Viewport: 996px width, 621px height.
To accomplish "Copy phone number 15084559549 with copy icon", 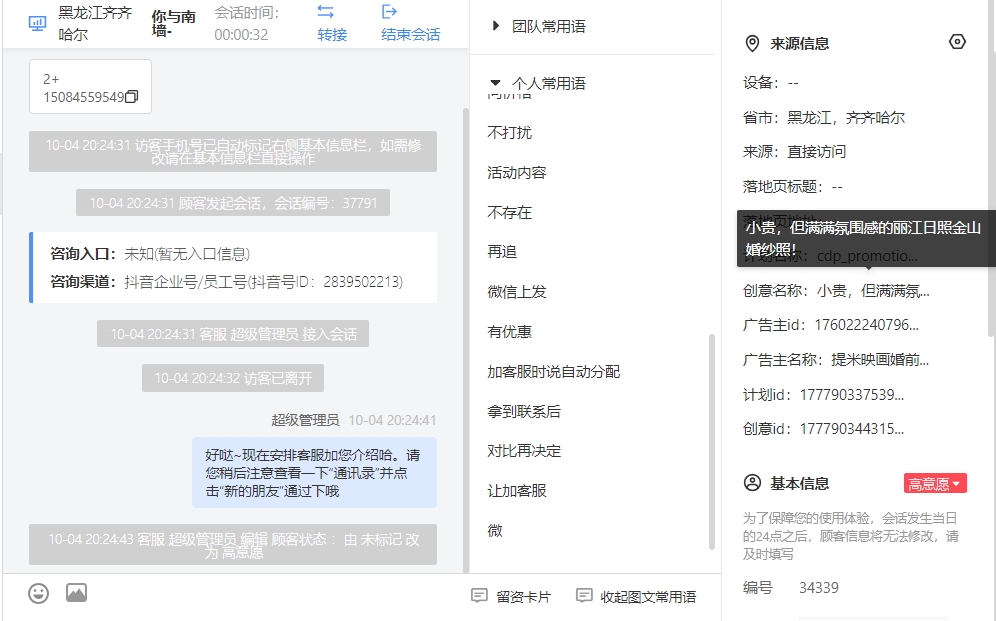I will click(x=131, y=97).
